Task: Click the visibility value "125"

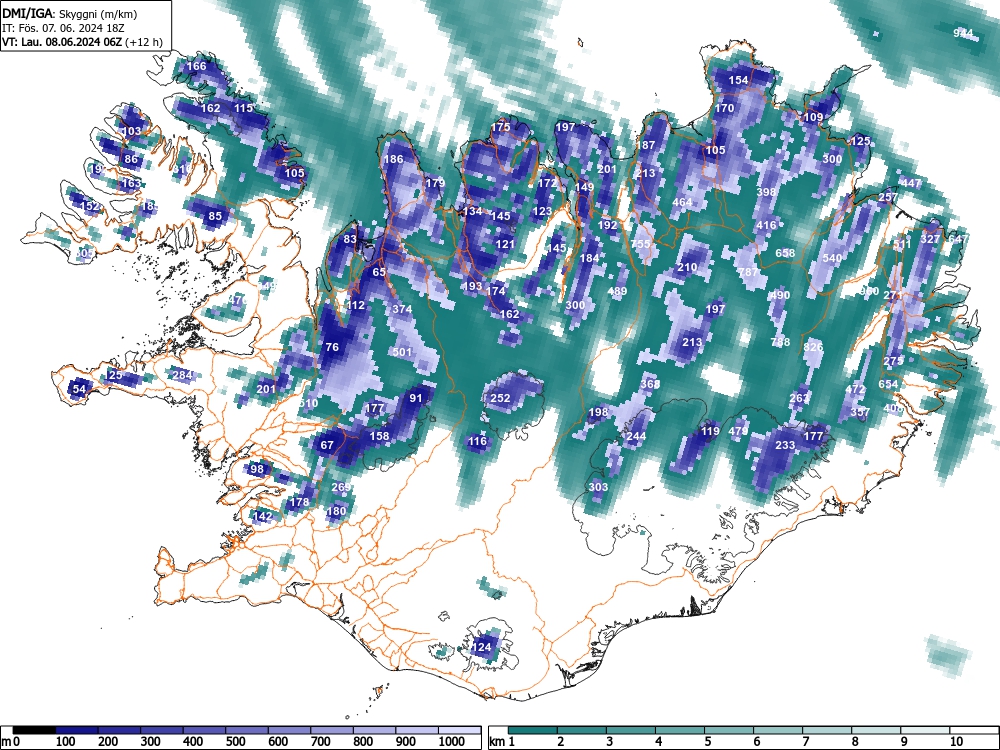Action: (860, 141)
